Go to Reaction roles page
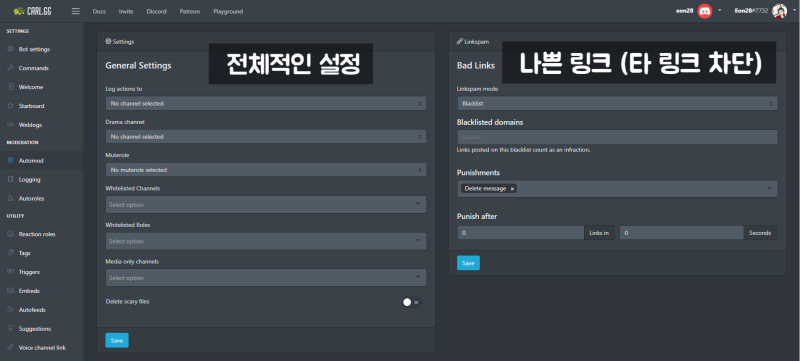Image resolution: width=800 pixels, height=361 pixels. [x=37, y=234]
